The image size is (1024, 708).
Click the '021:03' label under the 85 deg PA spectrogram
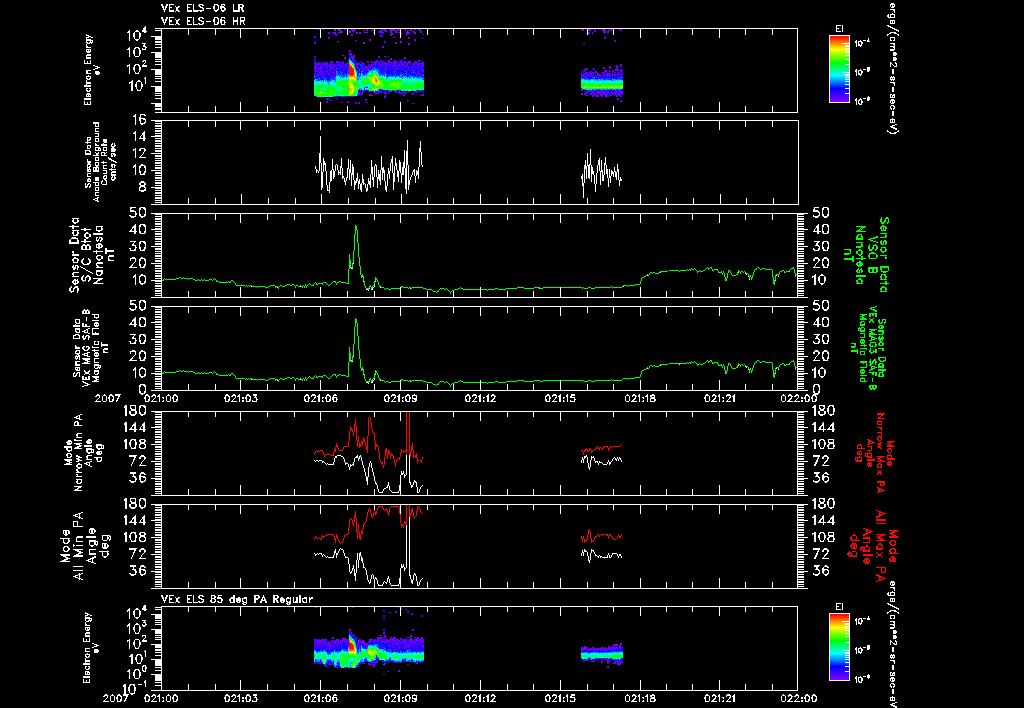pos(240,698)
